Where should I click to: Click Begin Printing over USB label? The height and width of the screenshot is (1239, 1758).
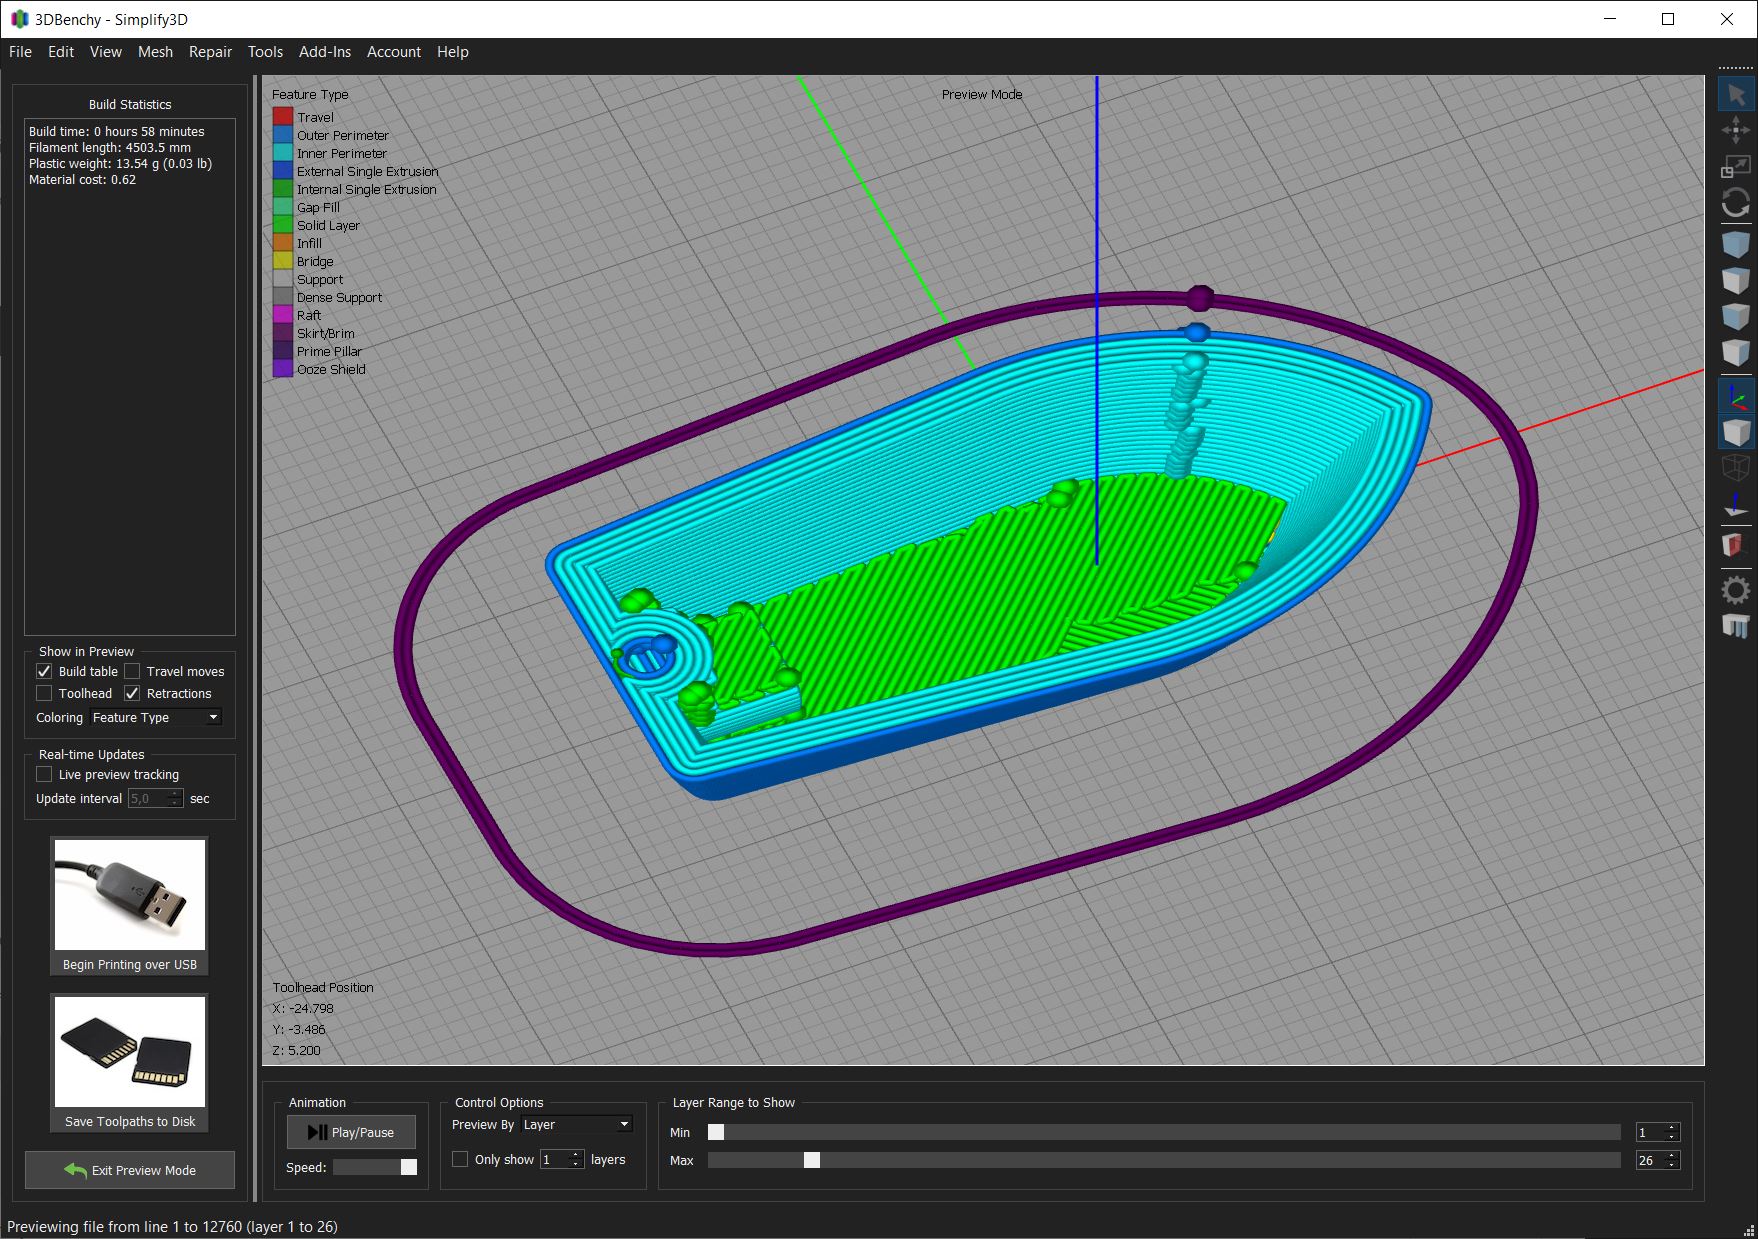[x=130, y=964]
